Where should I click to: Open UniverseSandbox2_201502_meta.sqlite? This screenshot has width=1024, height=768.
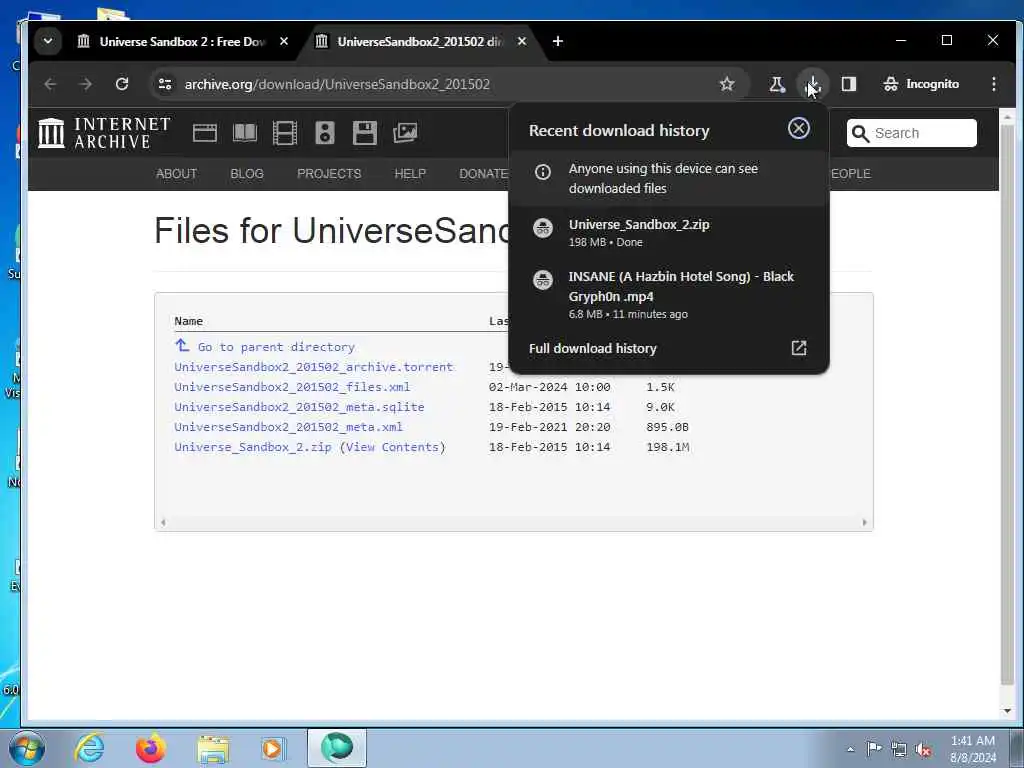point(299,407)
